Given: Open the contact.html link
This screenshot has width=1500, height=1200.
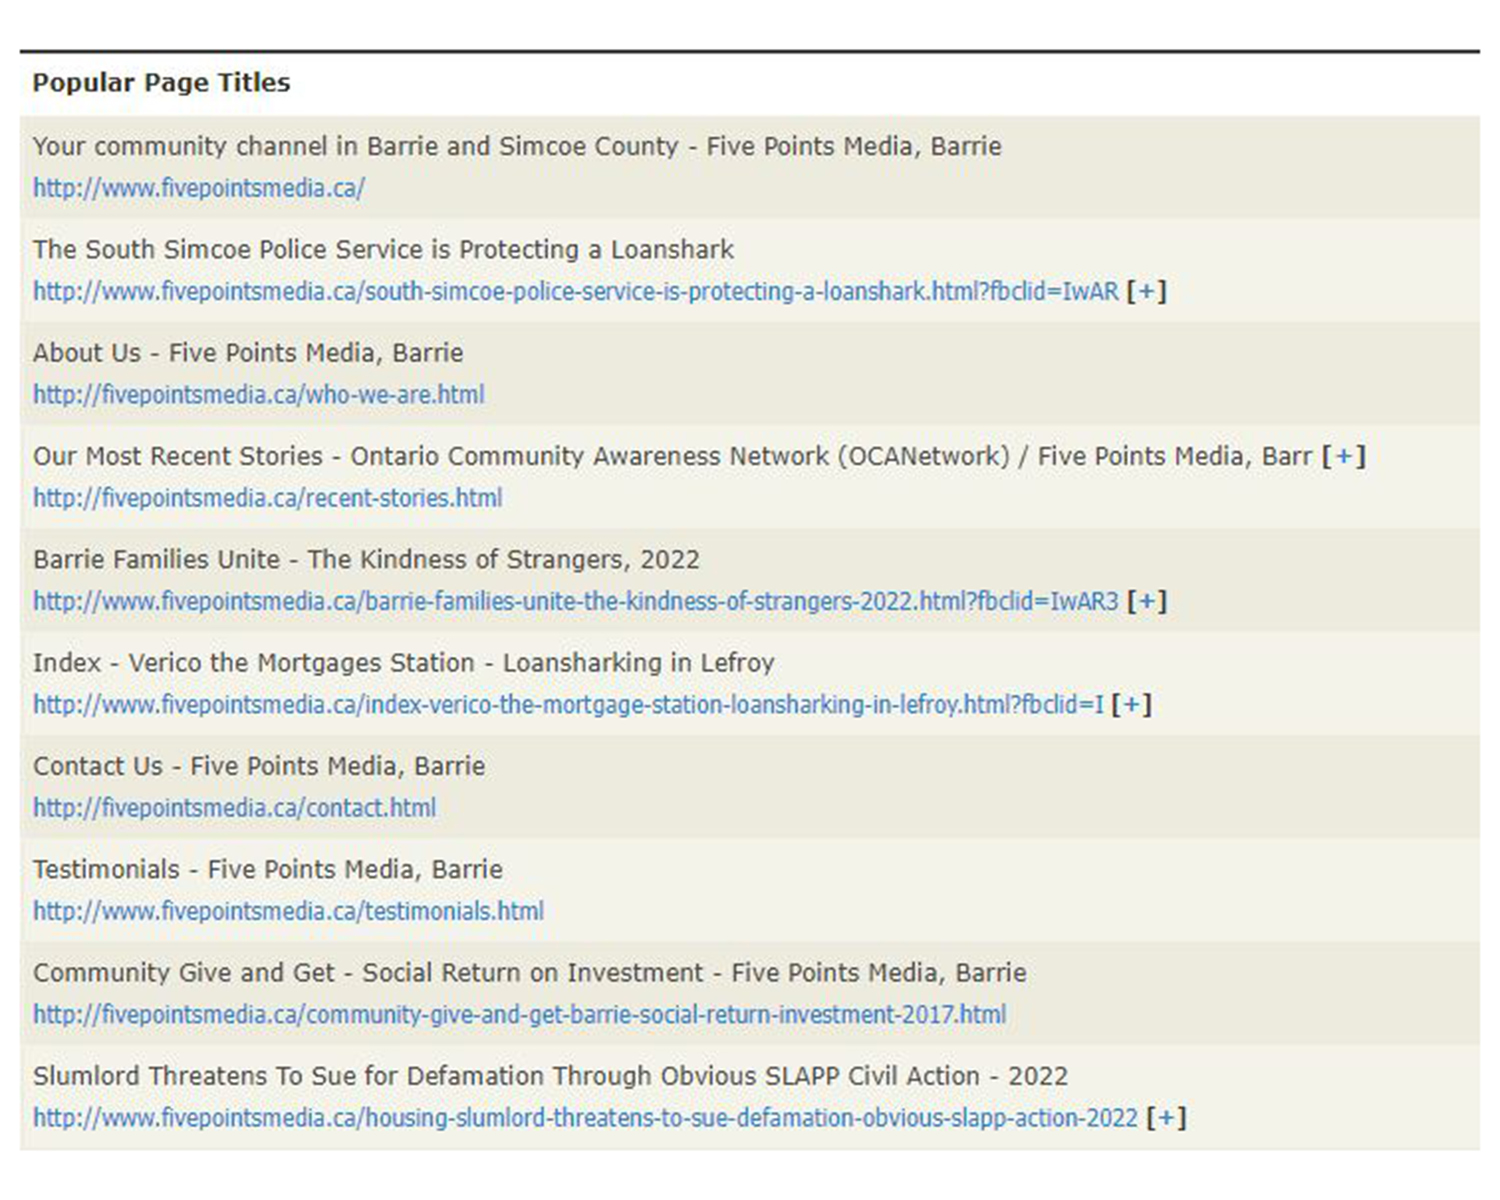Looking at the screenshot, I should (235, 807).
